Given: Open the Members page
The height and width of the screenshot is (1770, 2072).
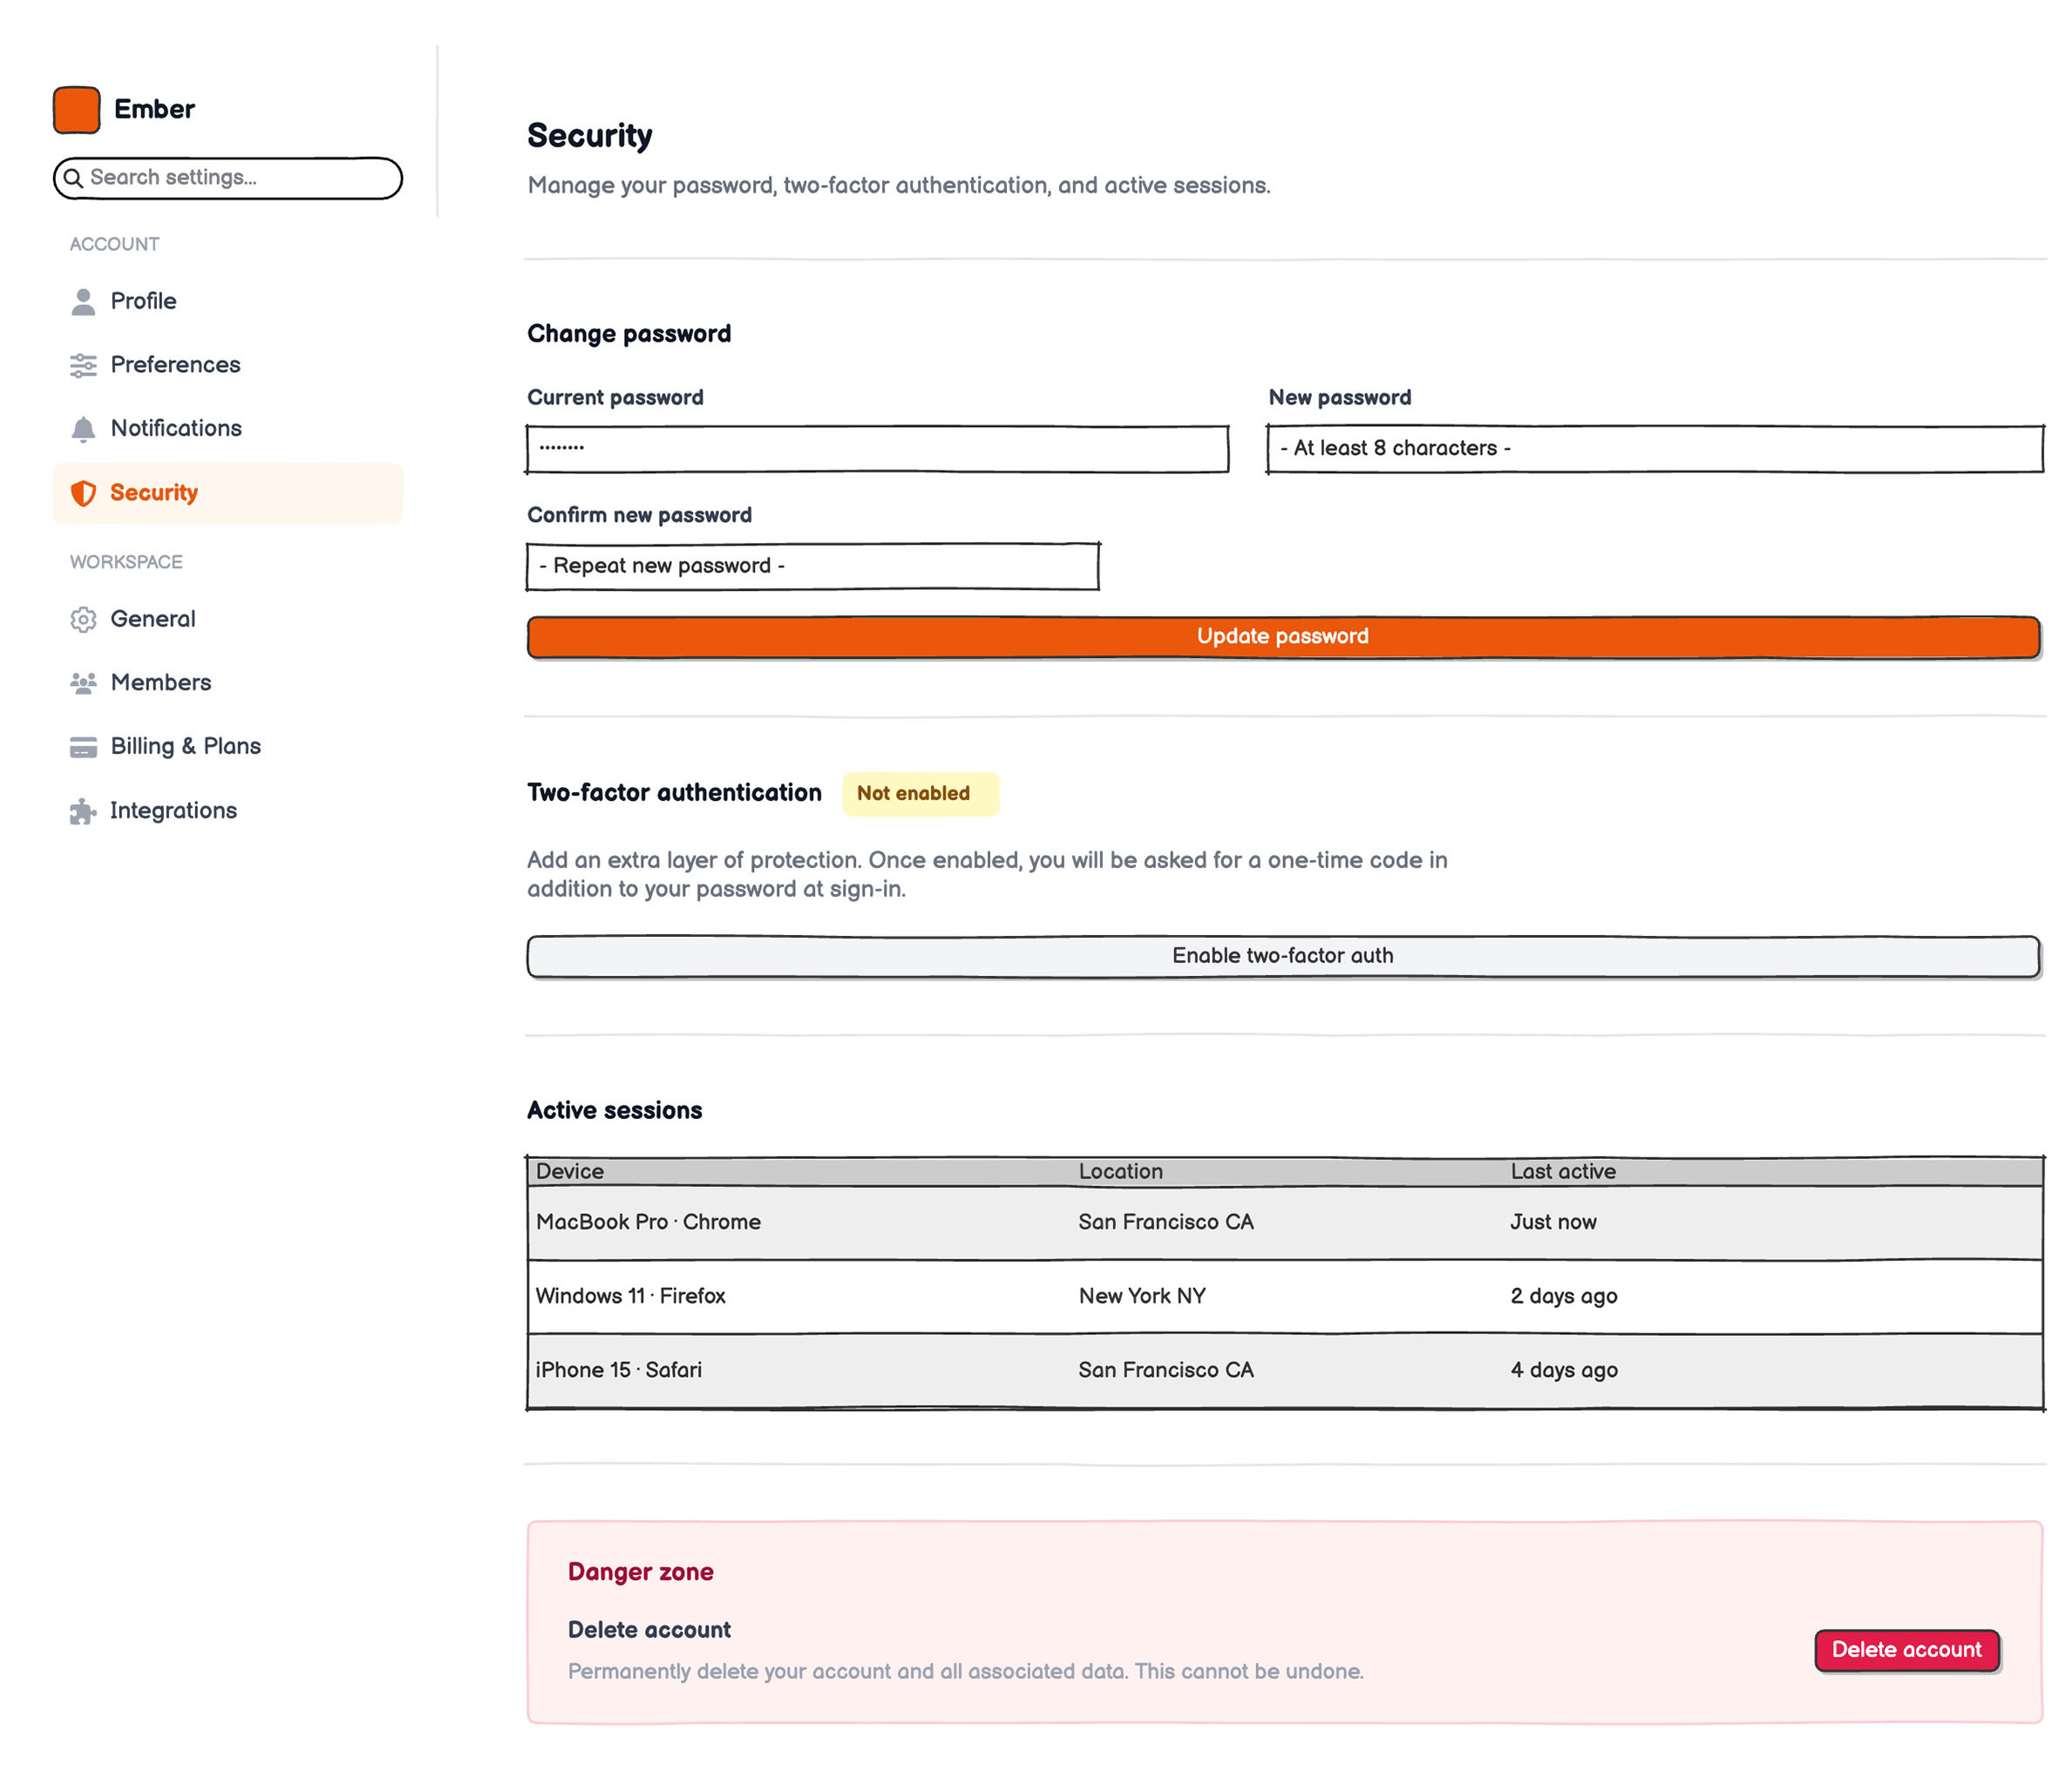Looking at the screenshot, I should click(228, 683).
